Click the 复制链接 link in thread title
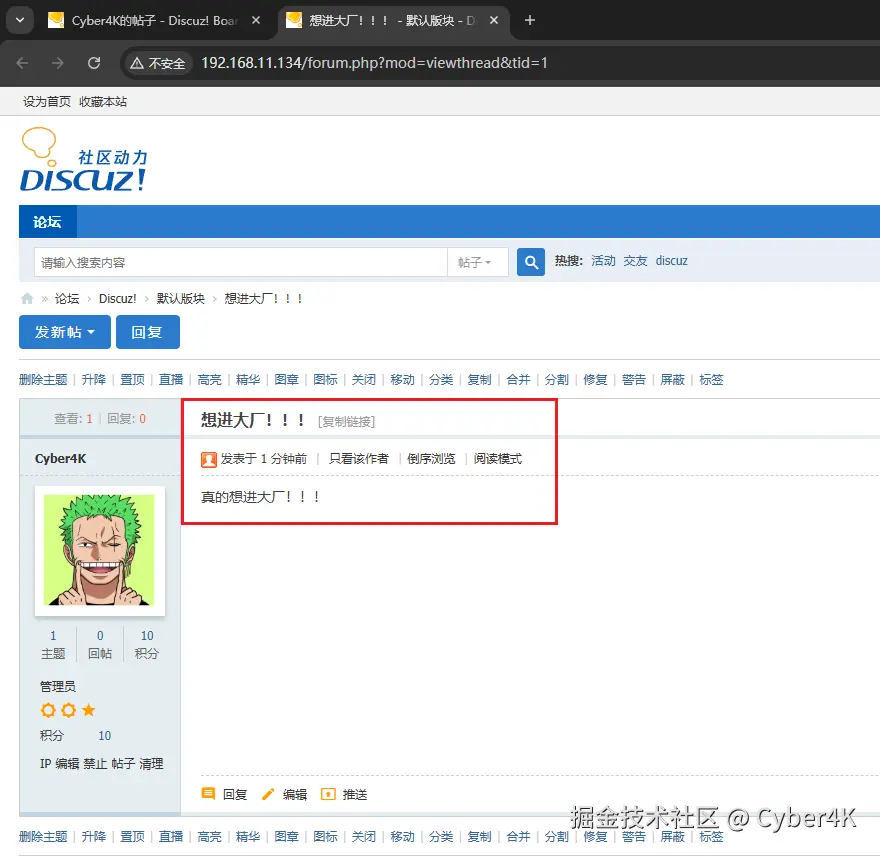880x856 pixels. pyautogui.click(x=347, y=420)
